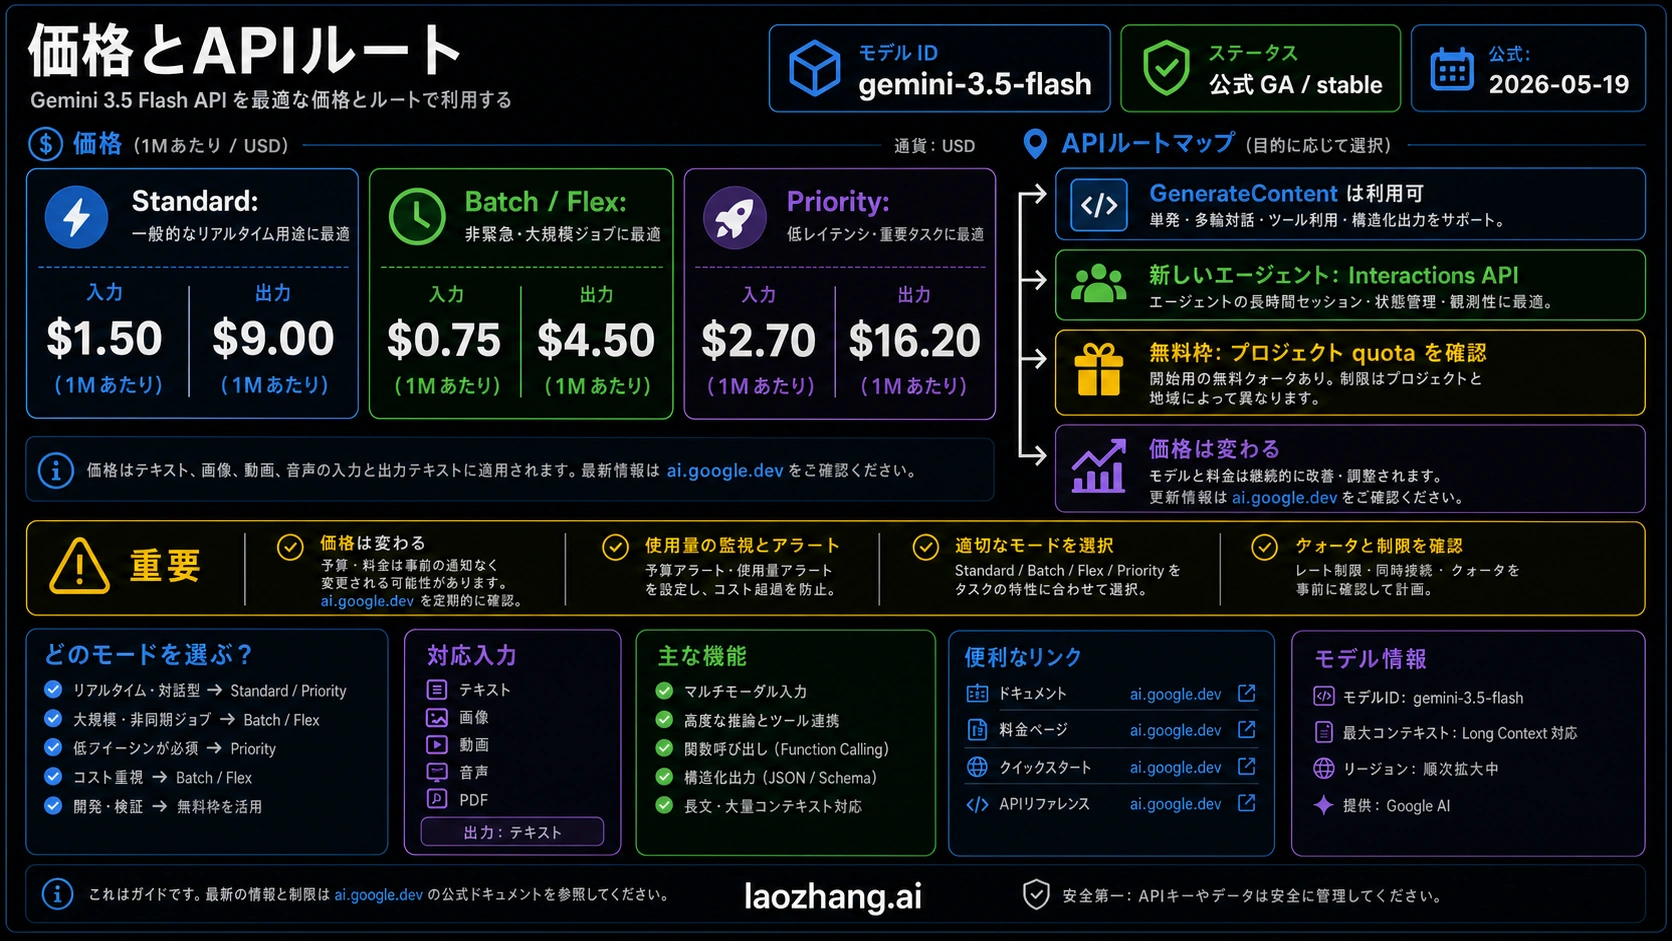Open external link icon on 料金ページ row

pyautogui.click(x=1247, y=730)
